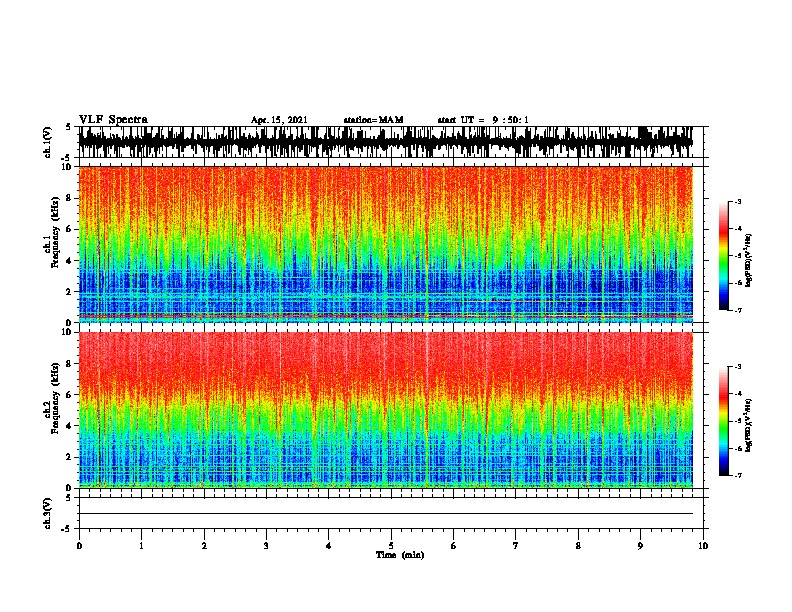Click the time axis tick label "1"

click(141, 546)
